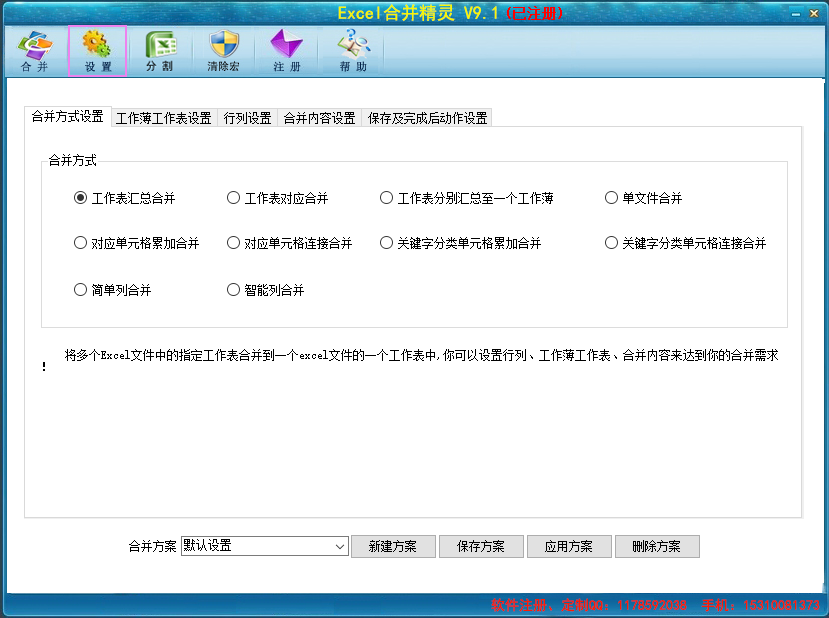The height and width of the screenshot is (618, 829).
Task: Open the 注册 (Register) icon
Action: [287, 51]
